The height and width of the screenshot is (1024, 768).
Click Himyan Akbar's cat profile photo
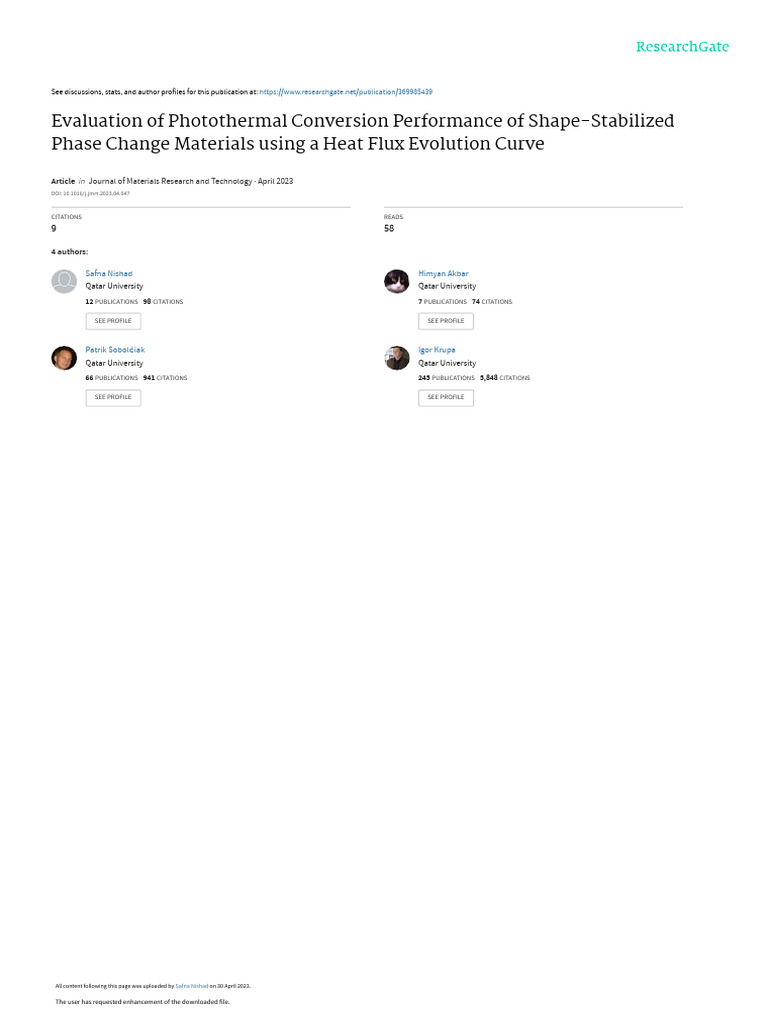click(x=396, y=281)
